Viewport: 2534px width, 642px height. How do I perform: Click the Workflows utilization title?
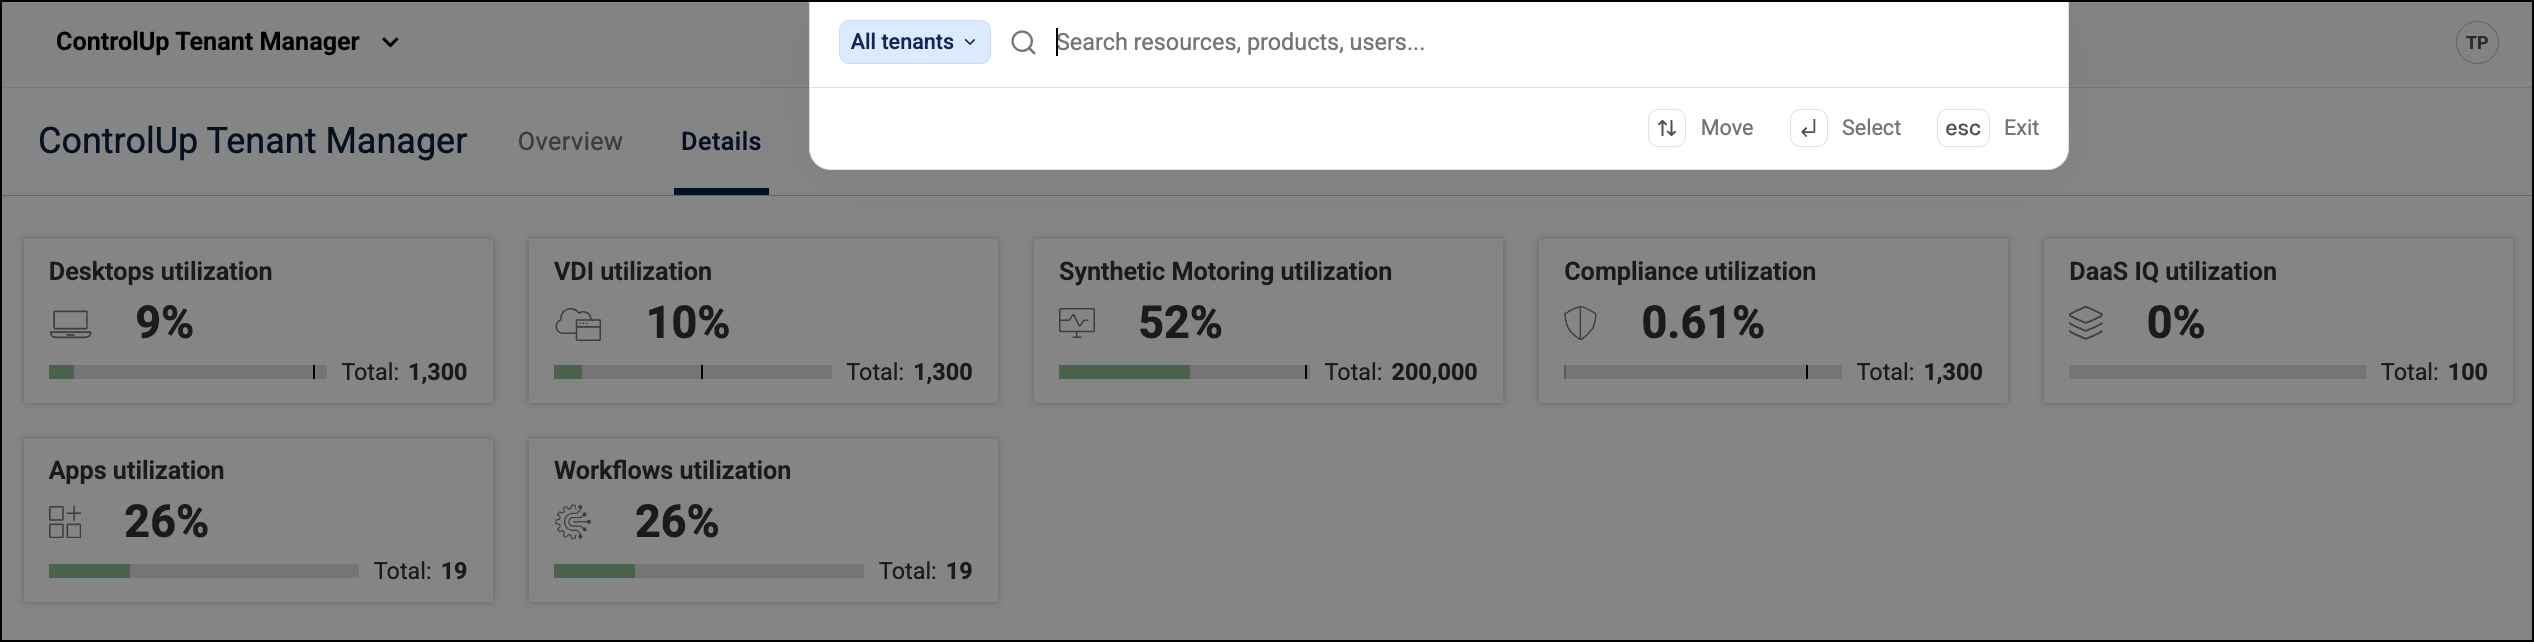pyautogui.click(x=672, y=470)
